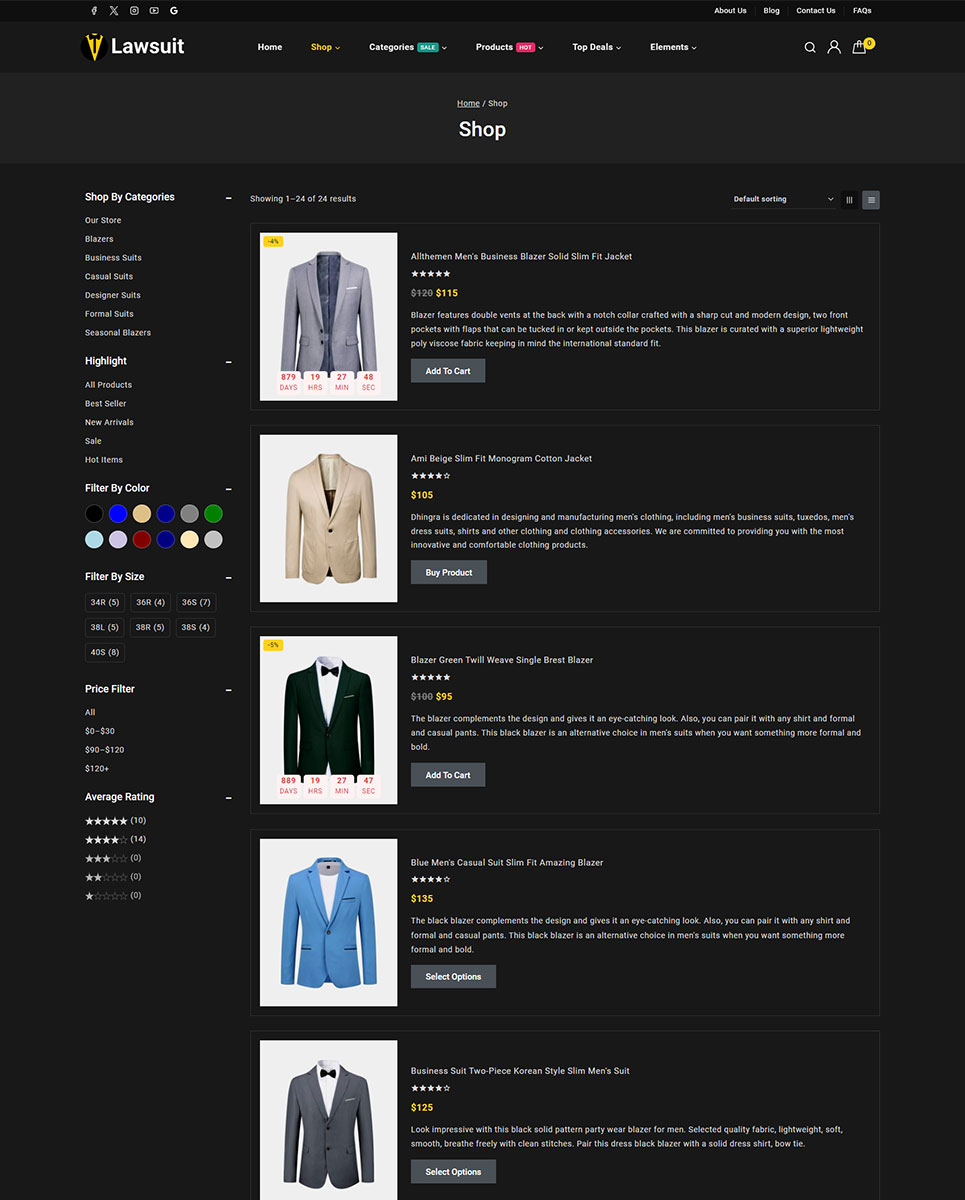This screenshot has height=1200, width=965.
Task: Open the Top Deals menu
Action: coord(596,47)
